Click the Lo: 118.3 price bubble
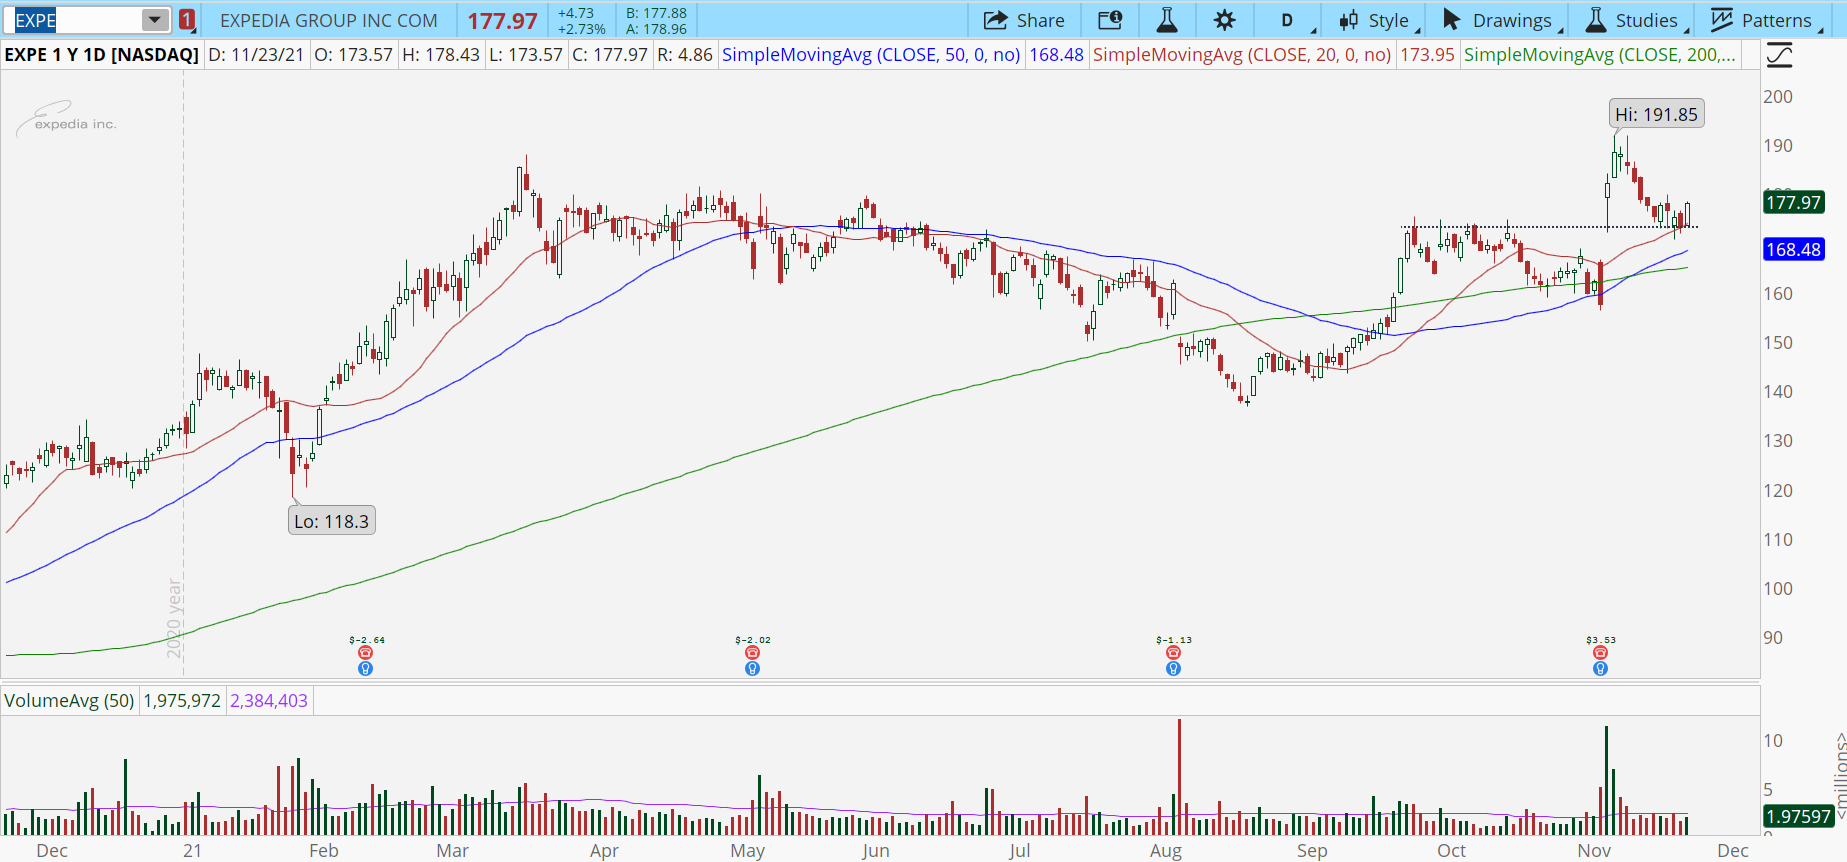 (332, 521)
